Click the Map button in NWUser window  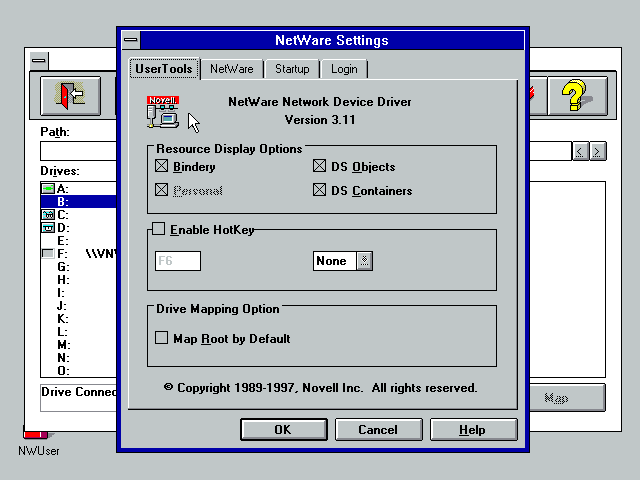[567, 398]
